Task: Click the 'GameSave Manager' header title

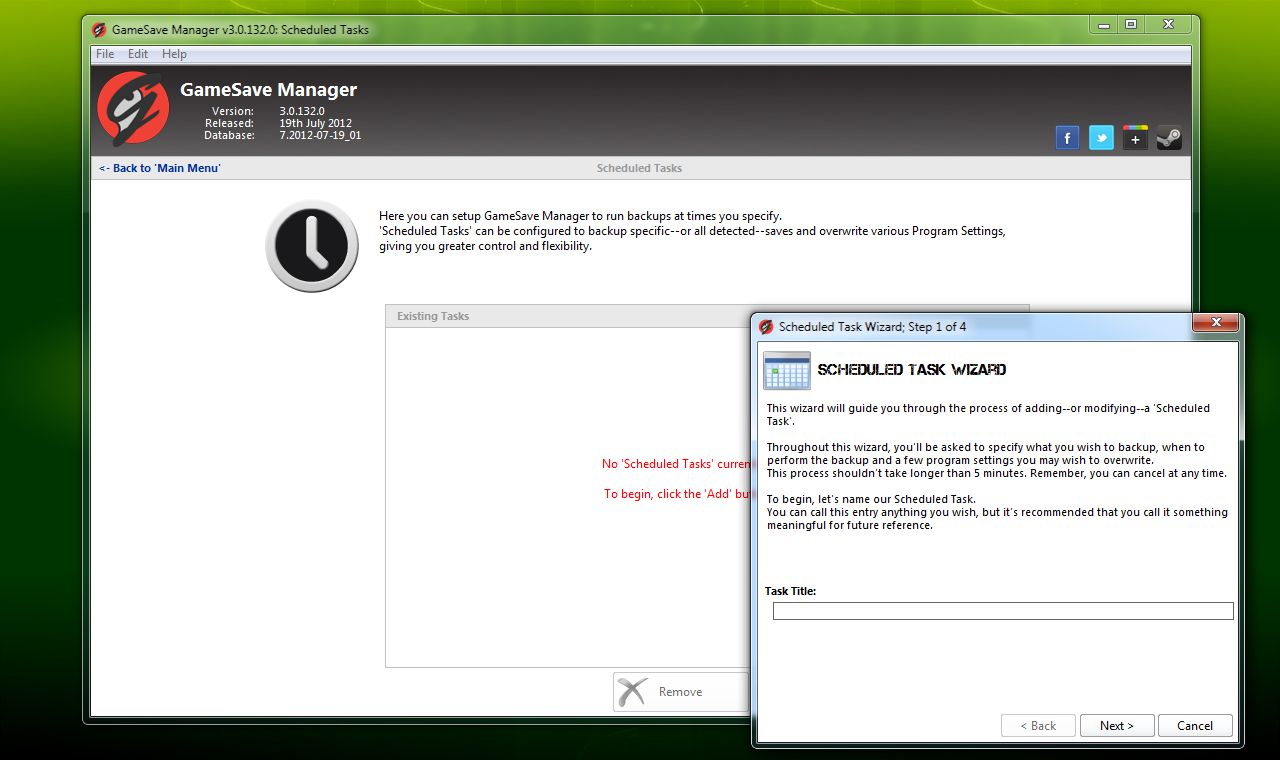Action: 268,90
